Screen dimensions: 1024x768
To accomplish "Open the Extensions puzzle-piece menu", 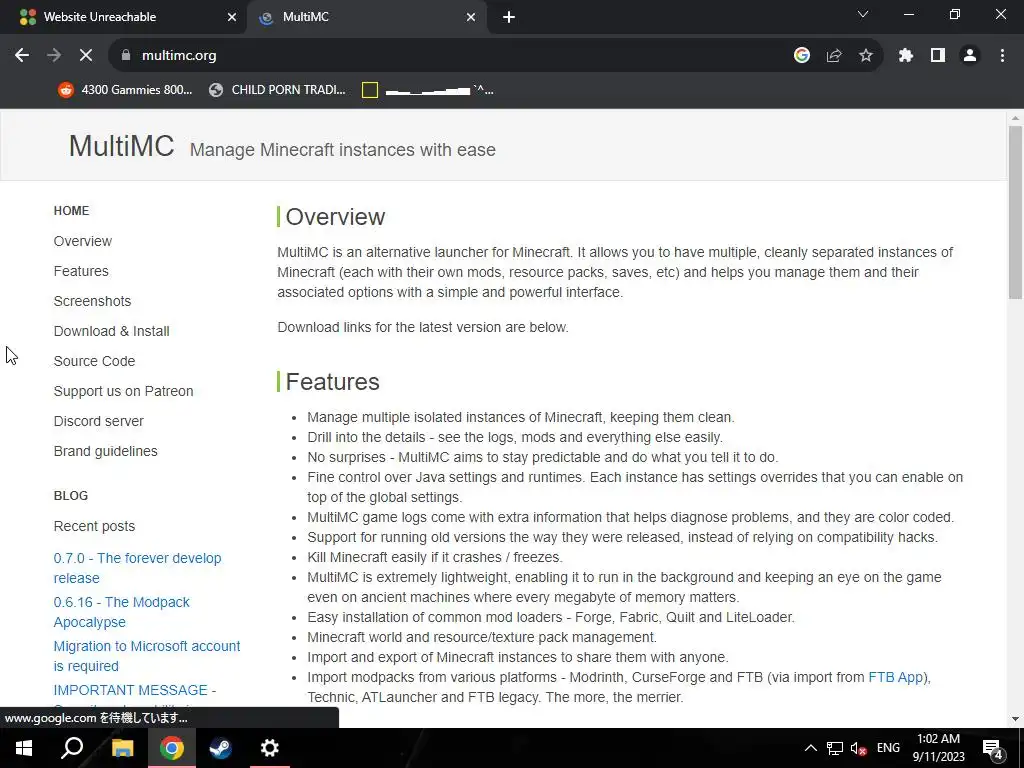I will click(905, 56).
